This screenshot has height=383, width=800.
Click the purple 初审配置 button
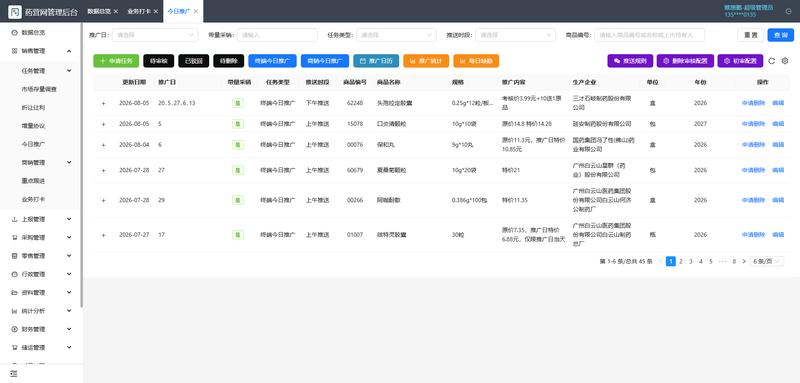pos(740,61)
